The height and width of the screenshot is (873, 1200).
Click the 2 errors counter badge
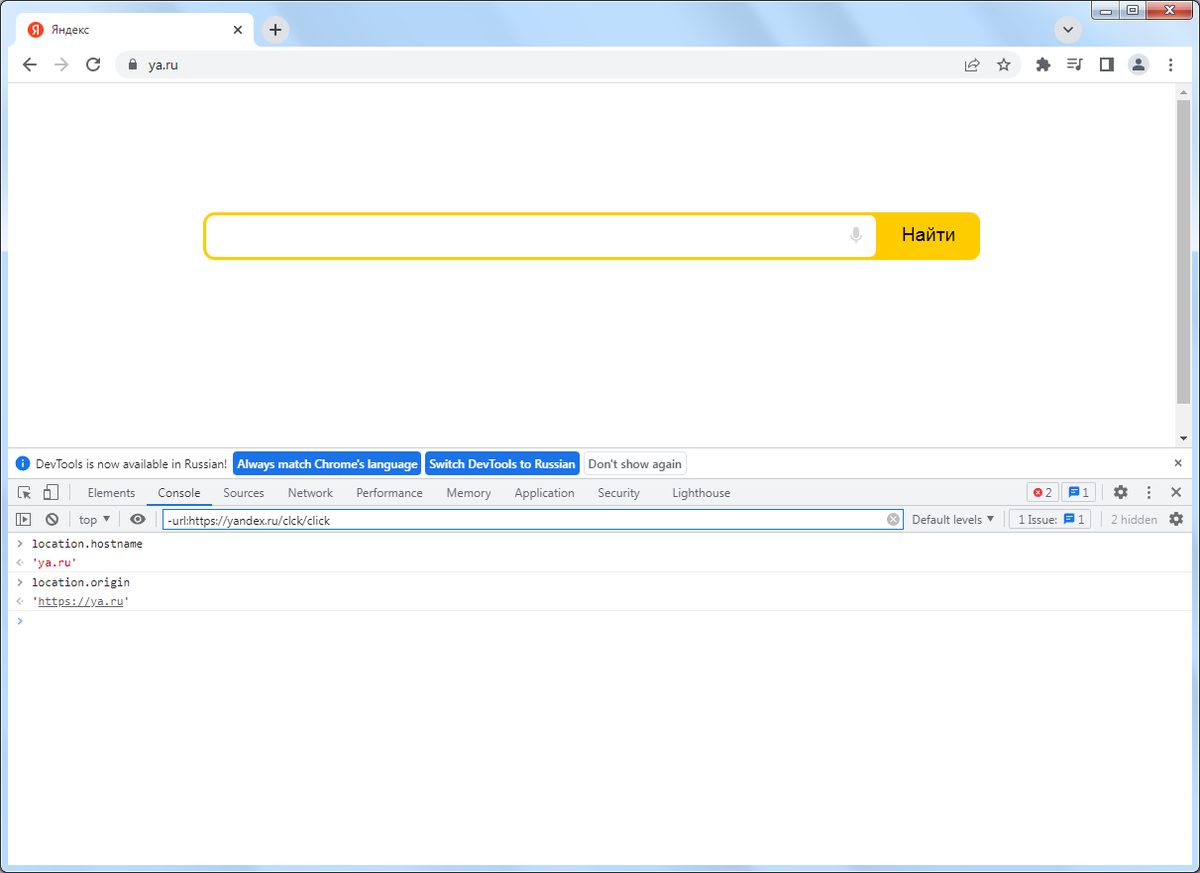tap(1042, 493)
